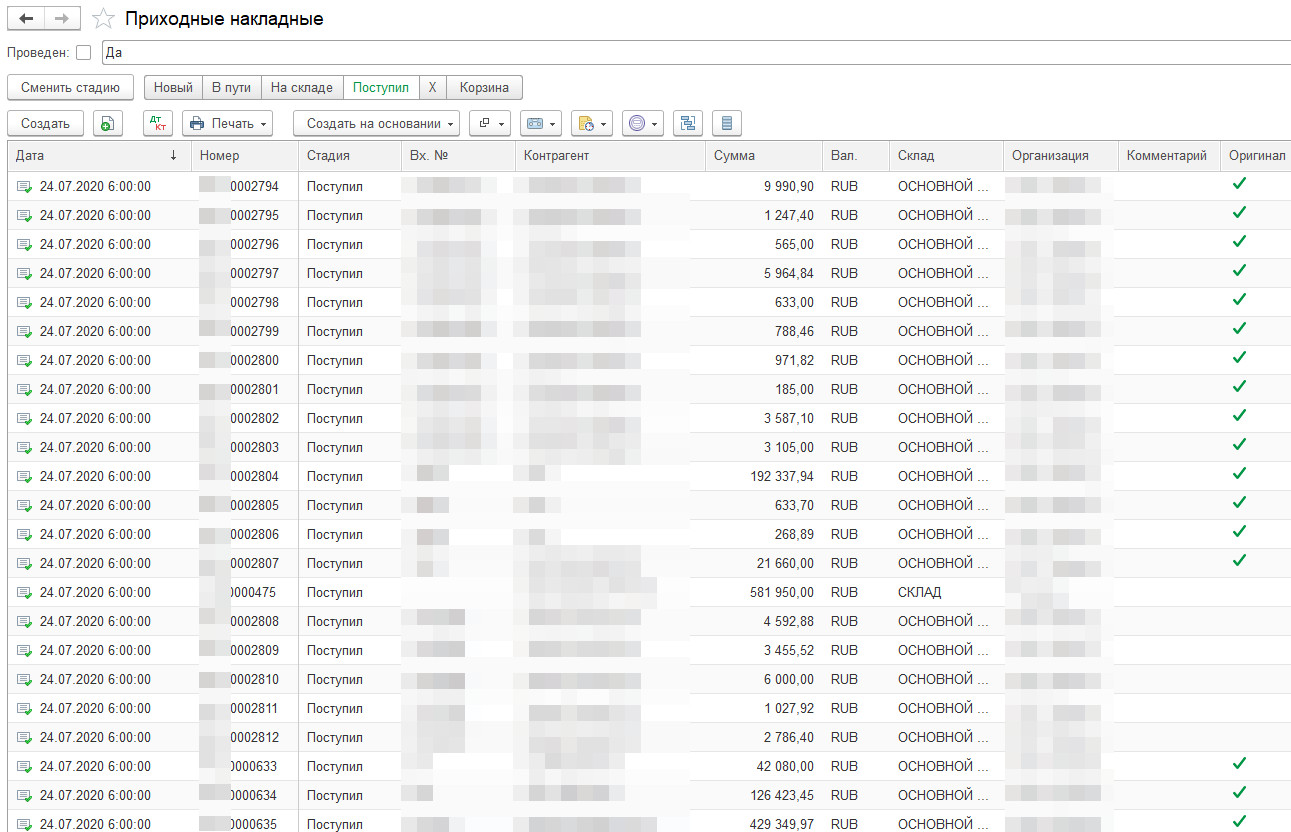Click the copy document icon next to Создать

tap(107, 123)
